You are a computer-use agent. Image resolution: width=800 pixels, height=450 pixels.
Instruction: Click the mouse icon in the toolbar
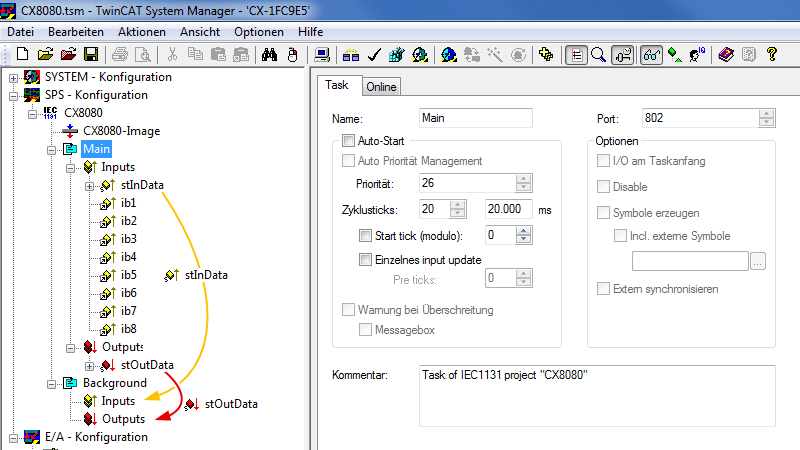(x=292, y=54)
